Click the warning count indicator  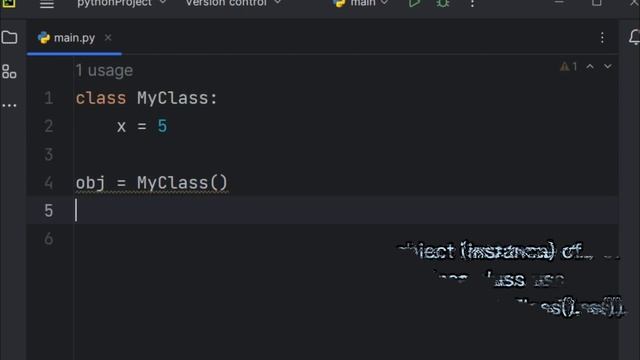pyautogui.click(x=569, y=67)
